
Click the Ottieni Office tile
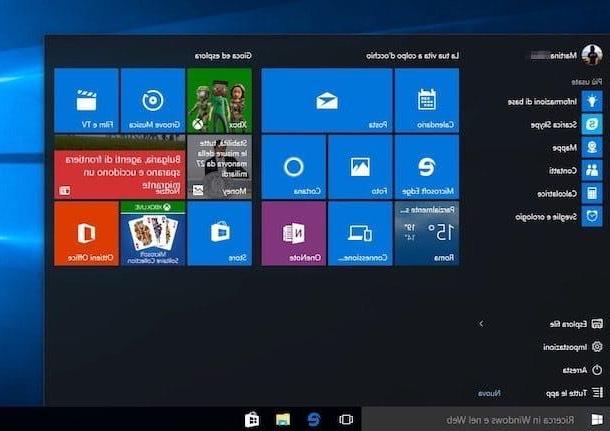click(x=86, y=233)
